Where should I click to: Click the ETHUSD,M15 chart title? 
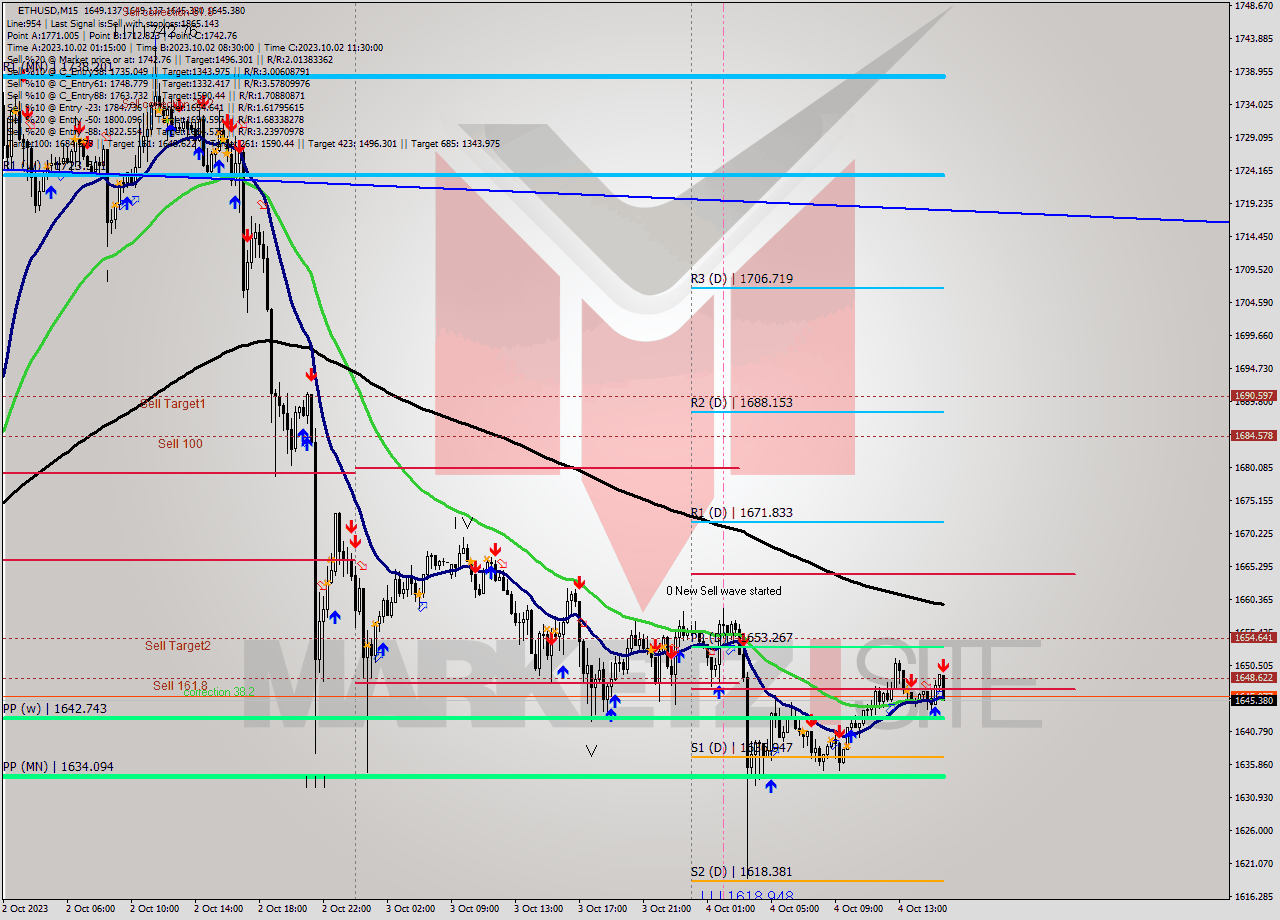[49, 10]
